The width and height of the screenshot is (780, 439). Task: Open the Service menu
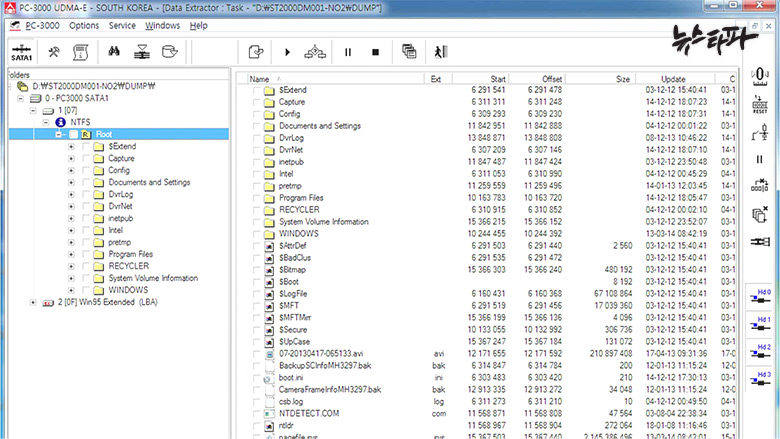click(x=122, y=25)
